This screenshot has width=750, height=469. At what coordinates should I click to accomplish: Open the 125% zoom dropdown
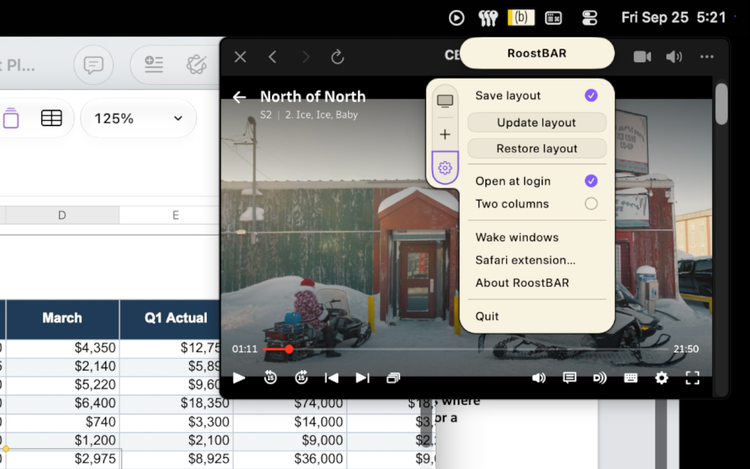[x=138, y=118]
